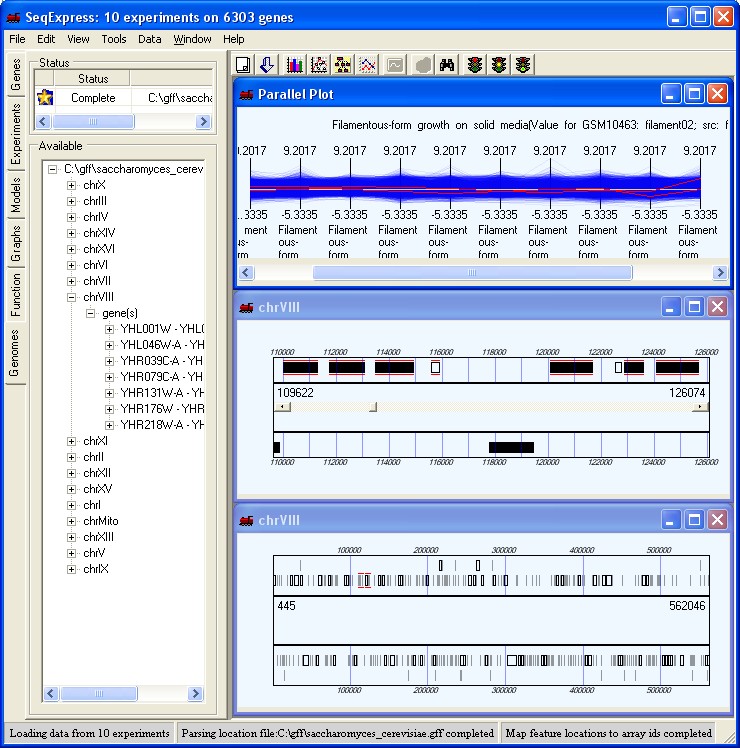
Task: Click the chrVIII position slider thumb
Action: (373, 407)
